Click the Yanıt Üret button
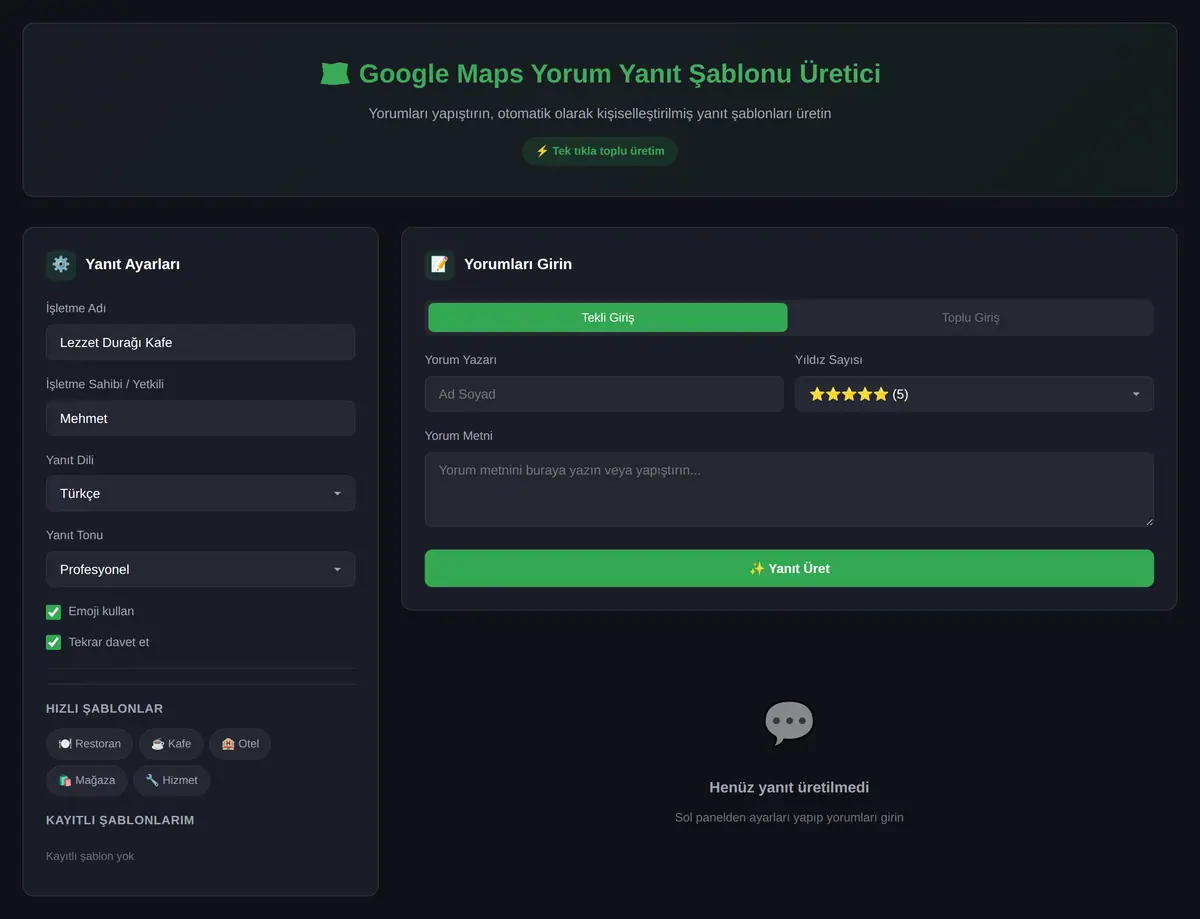 [x=789, y=568]
